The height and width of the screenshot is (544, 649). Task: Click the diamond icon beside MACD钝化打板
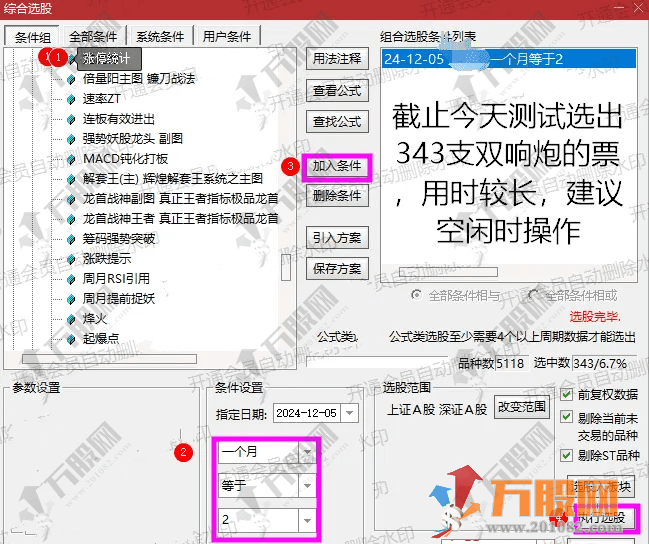tap(71, 159)
